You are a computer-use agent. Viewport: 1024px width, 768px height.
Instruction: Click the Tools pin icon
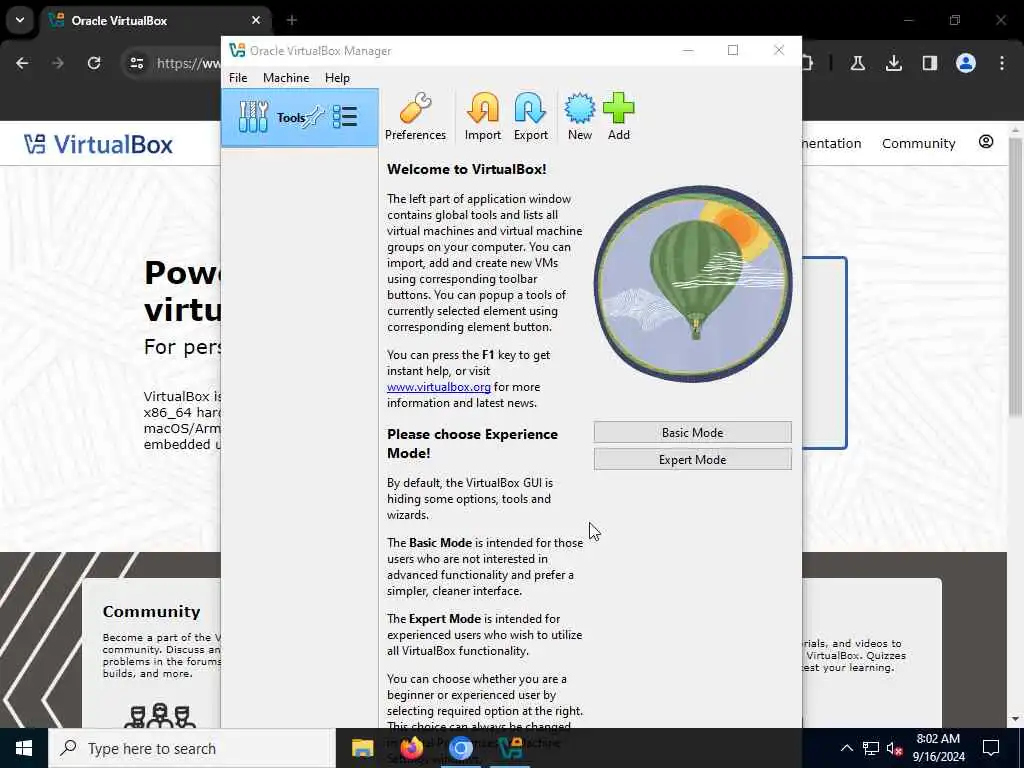(315, 117)
